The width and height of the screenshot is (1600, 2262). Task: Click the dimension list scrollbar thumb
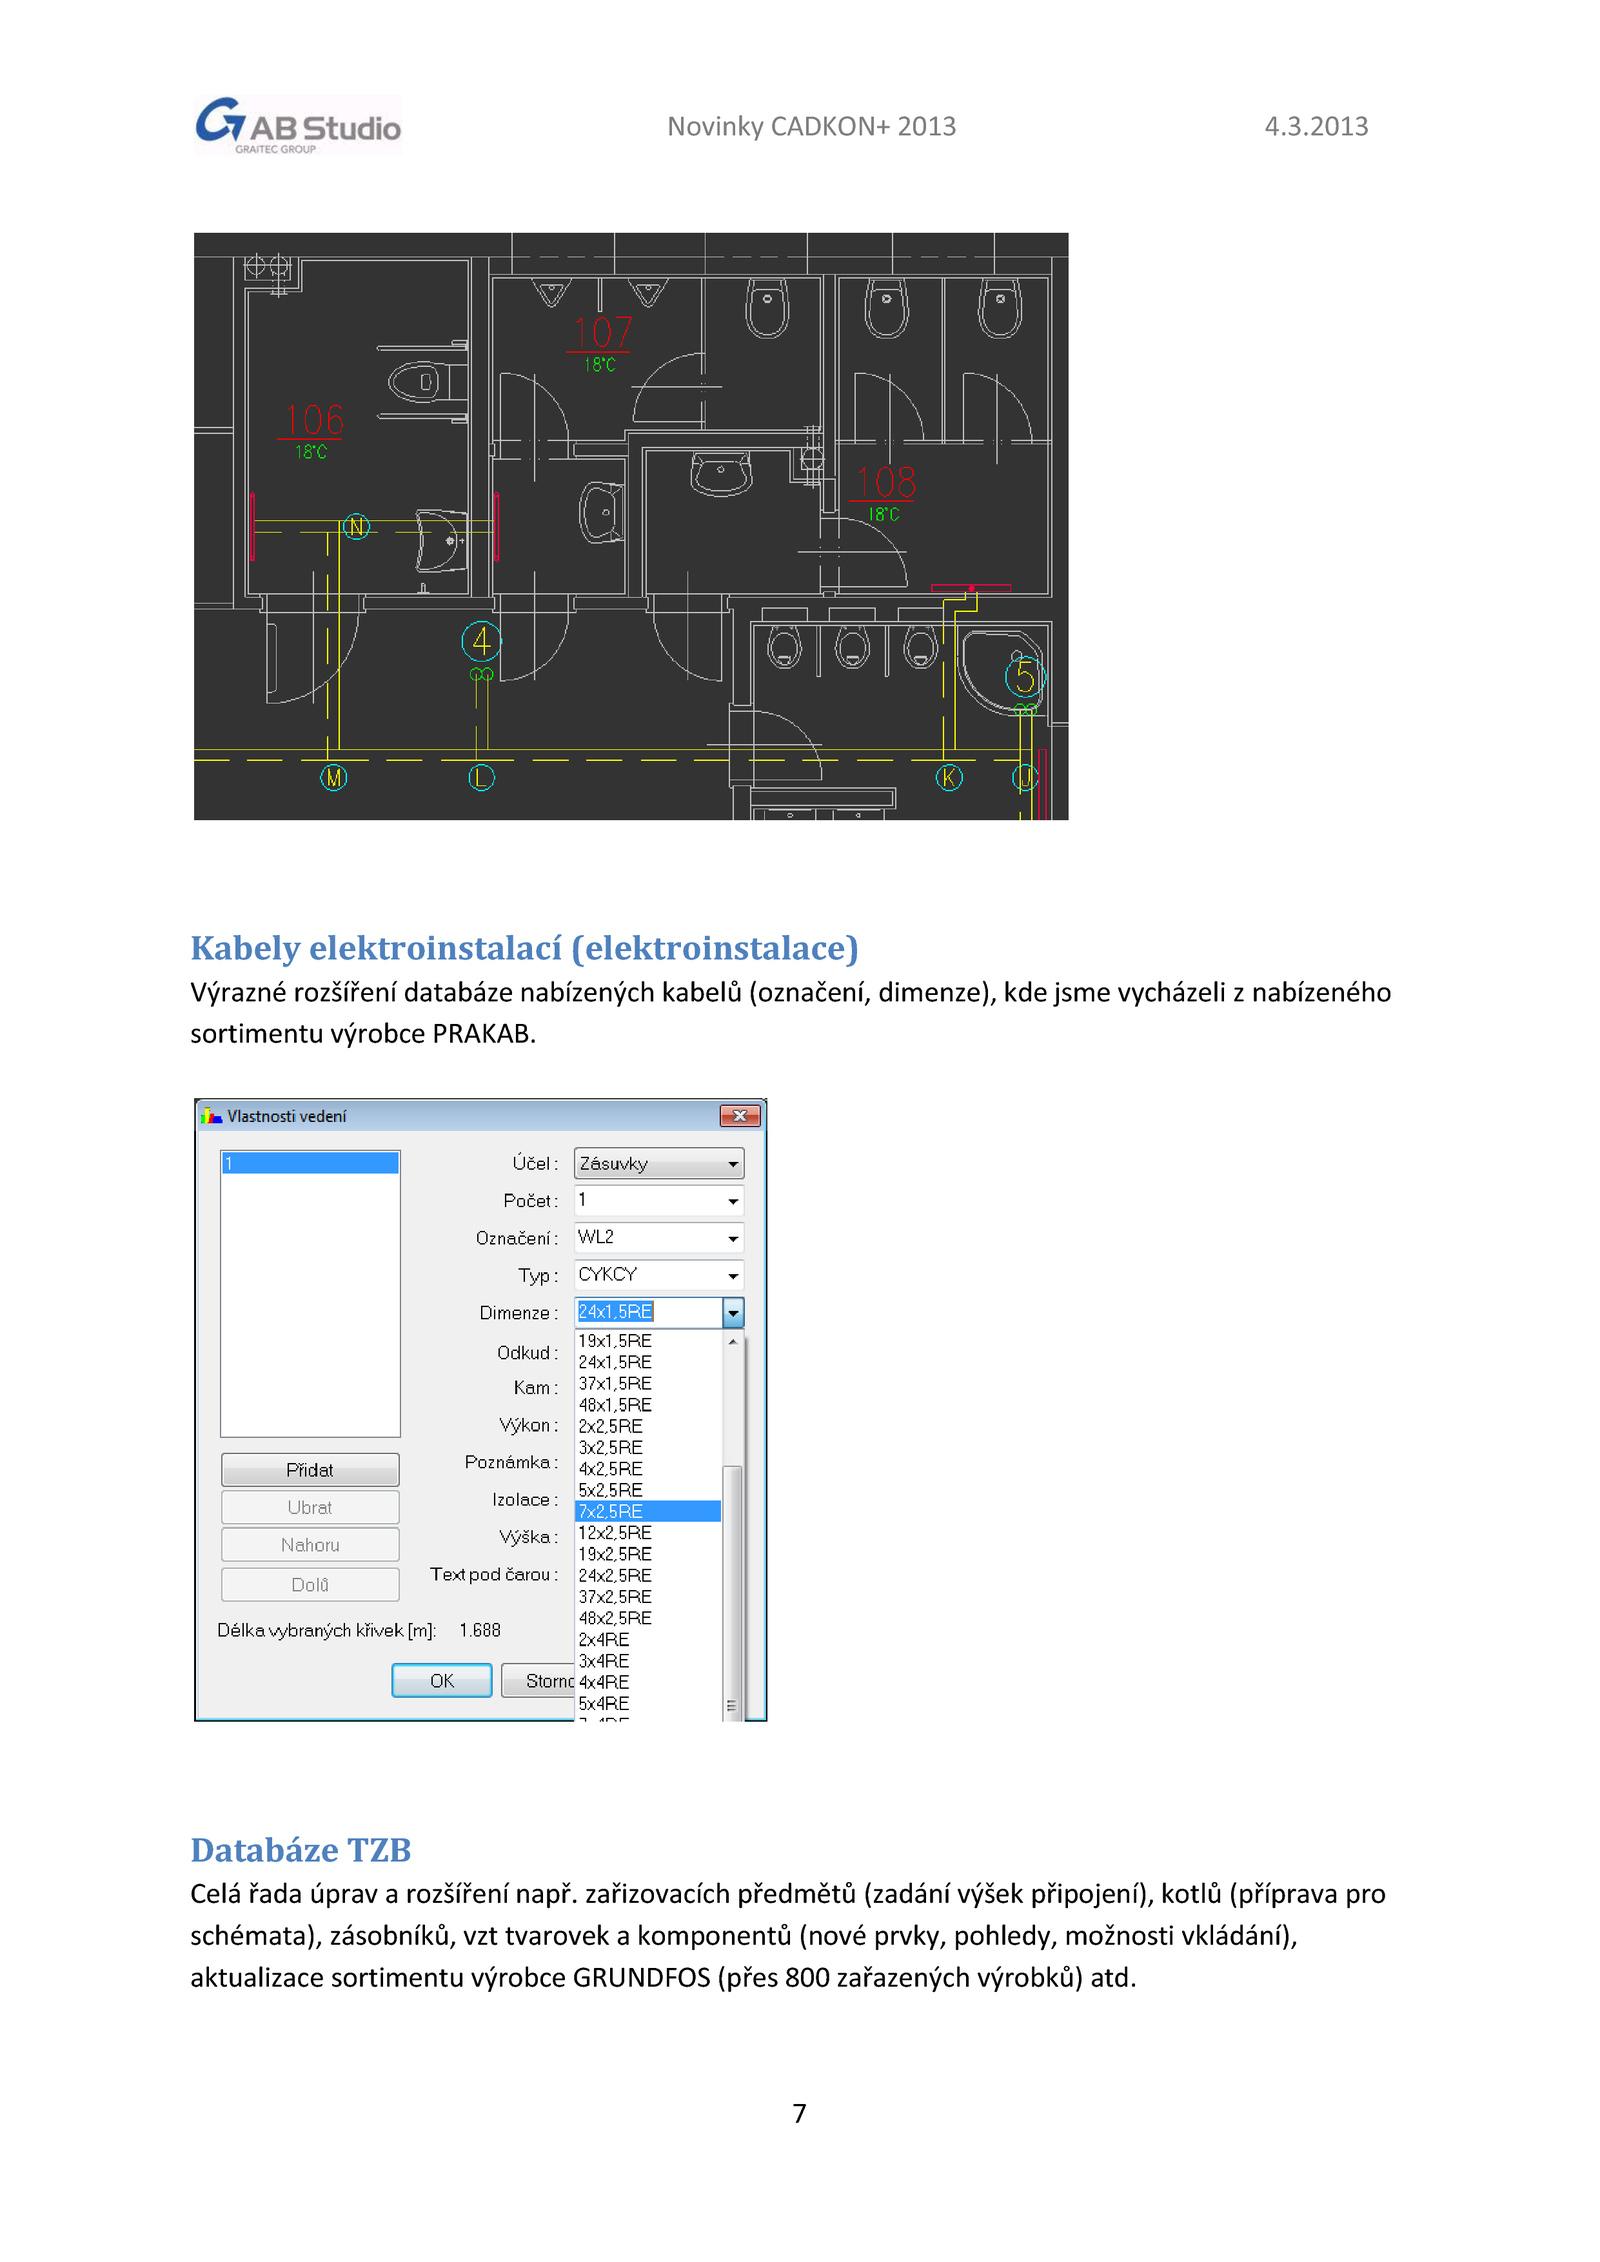(733, 1592)
